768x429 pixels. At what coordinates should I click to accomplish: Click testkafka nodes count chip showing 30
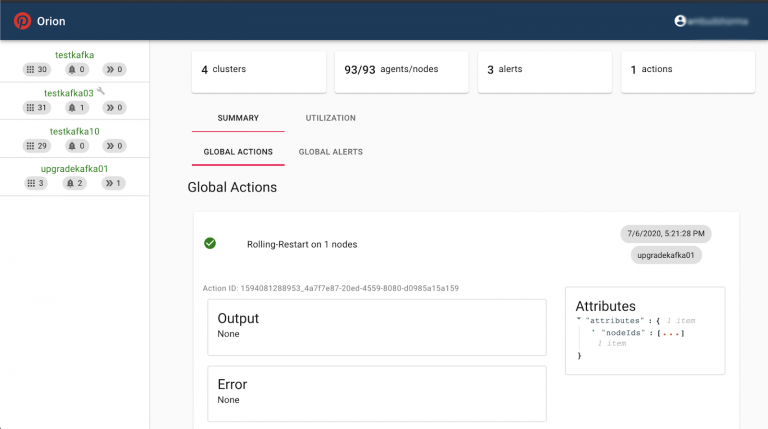coord(37,69)
